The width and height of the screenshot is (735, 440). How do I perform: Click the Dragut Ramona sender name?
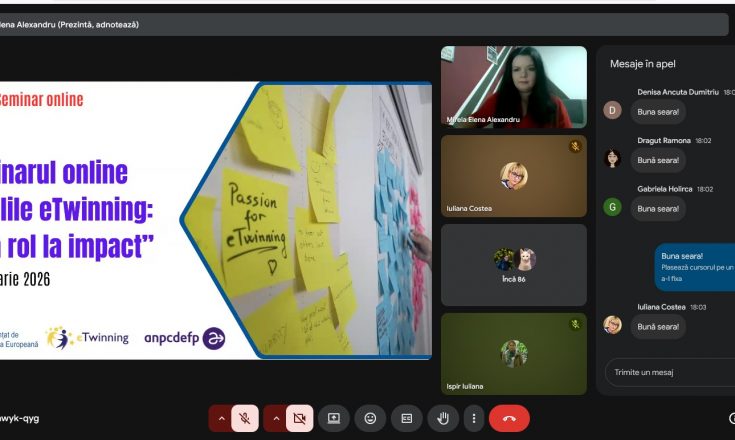[664, 141]
